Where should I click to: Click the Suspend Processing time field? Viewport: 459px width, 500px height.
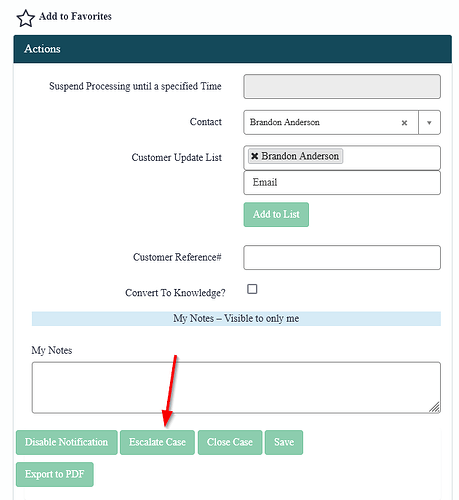click(x=342, y=86)
